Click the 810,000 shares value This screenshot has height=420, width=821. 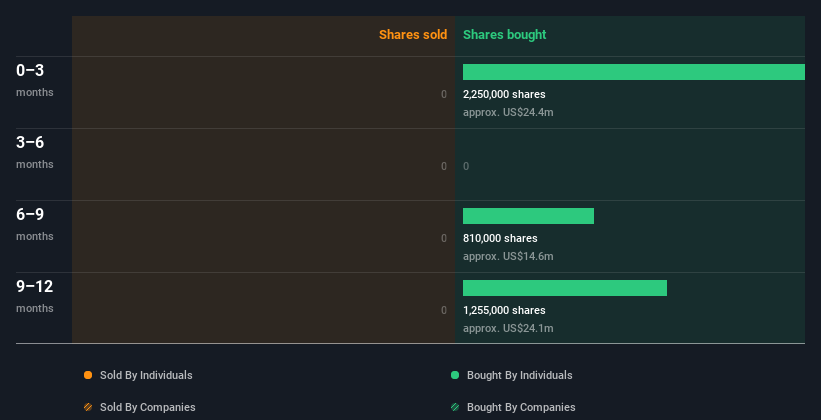tap(500, 238)
